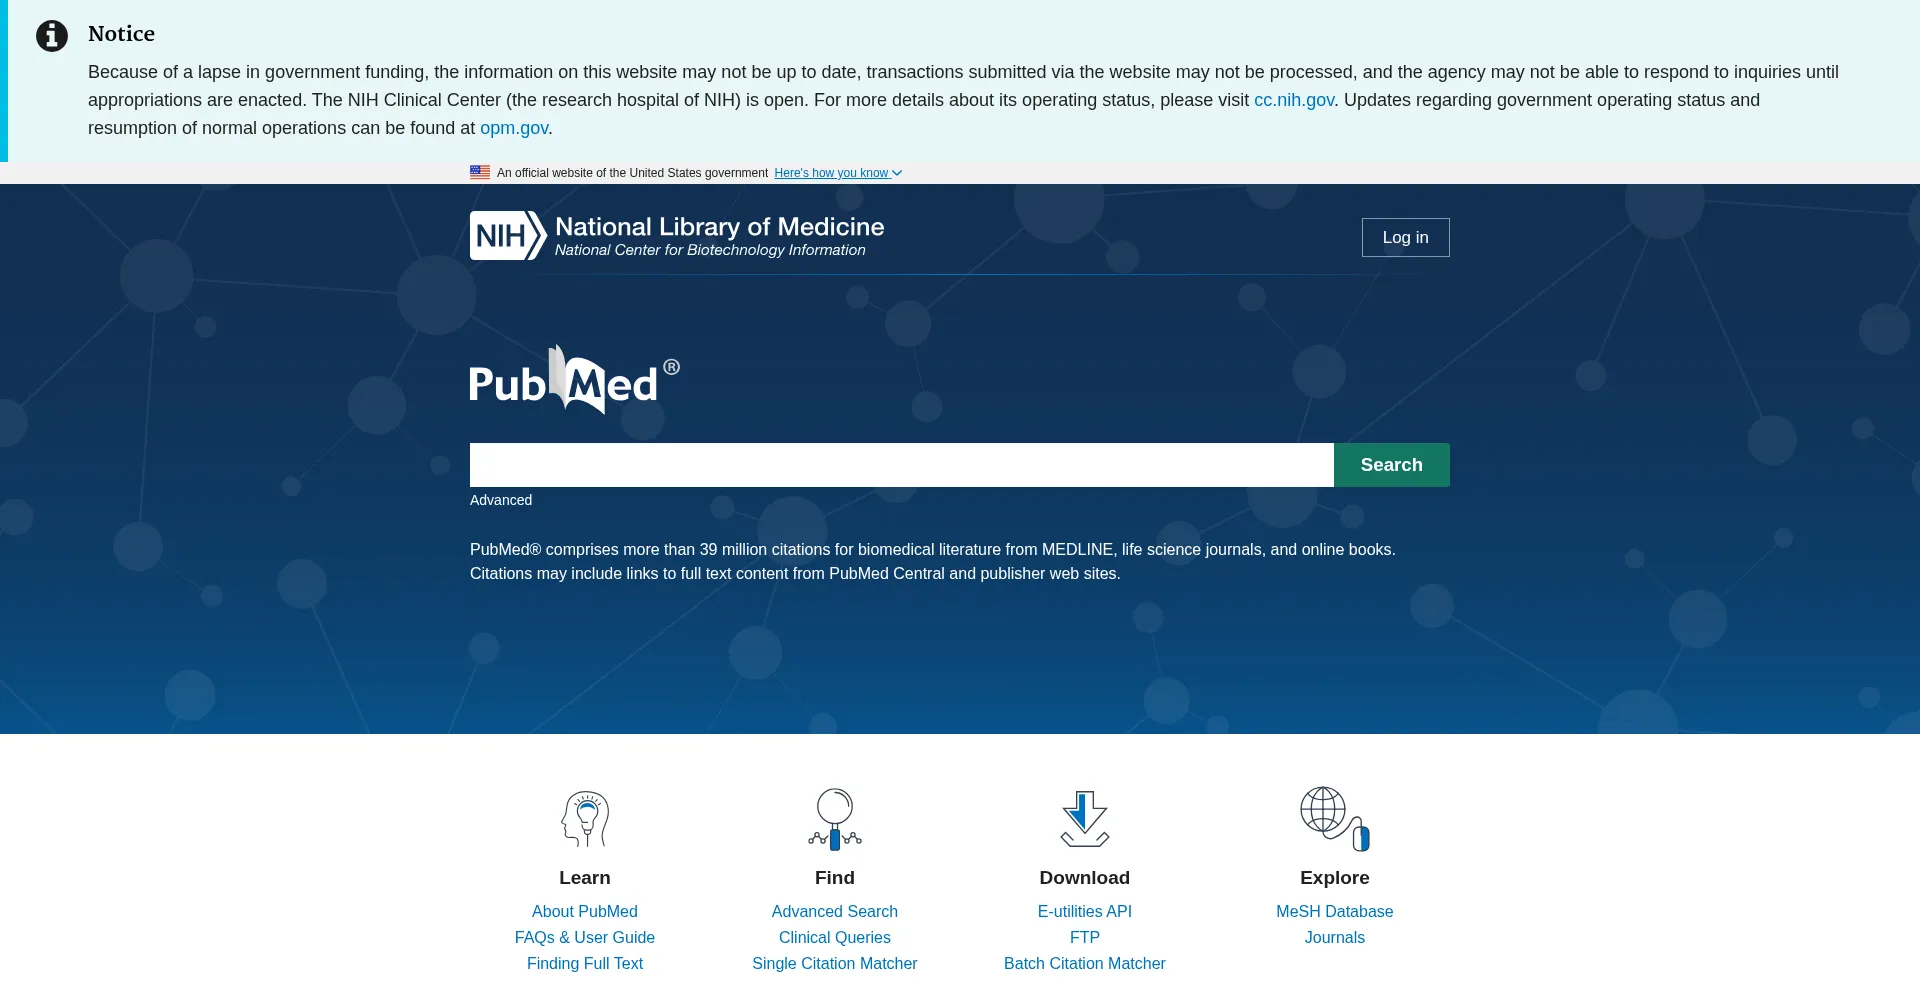Open the Single Citation Matcher link

[835, 963]
